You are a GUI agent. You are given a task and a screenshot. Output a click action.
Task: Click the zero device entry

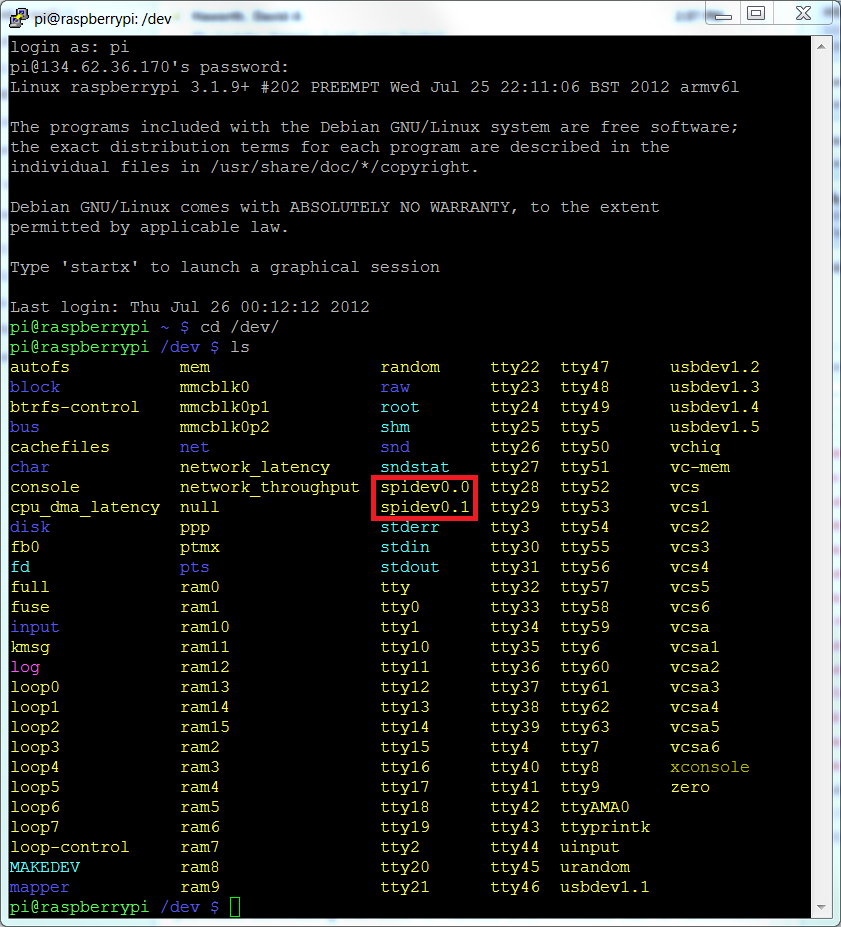pyautogui.click(x=690, y=787)
